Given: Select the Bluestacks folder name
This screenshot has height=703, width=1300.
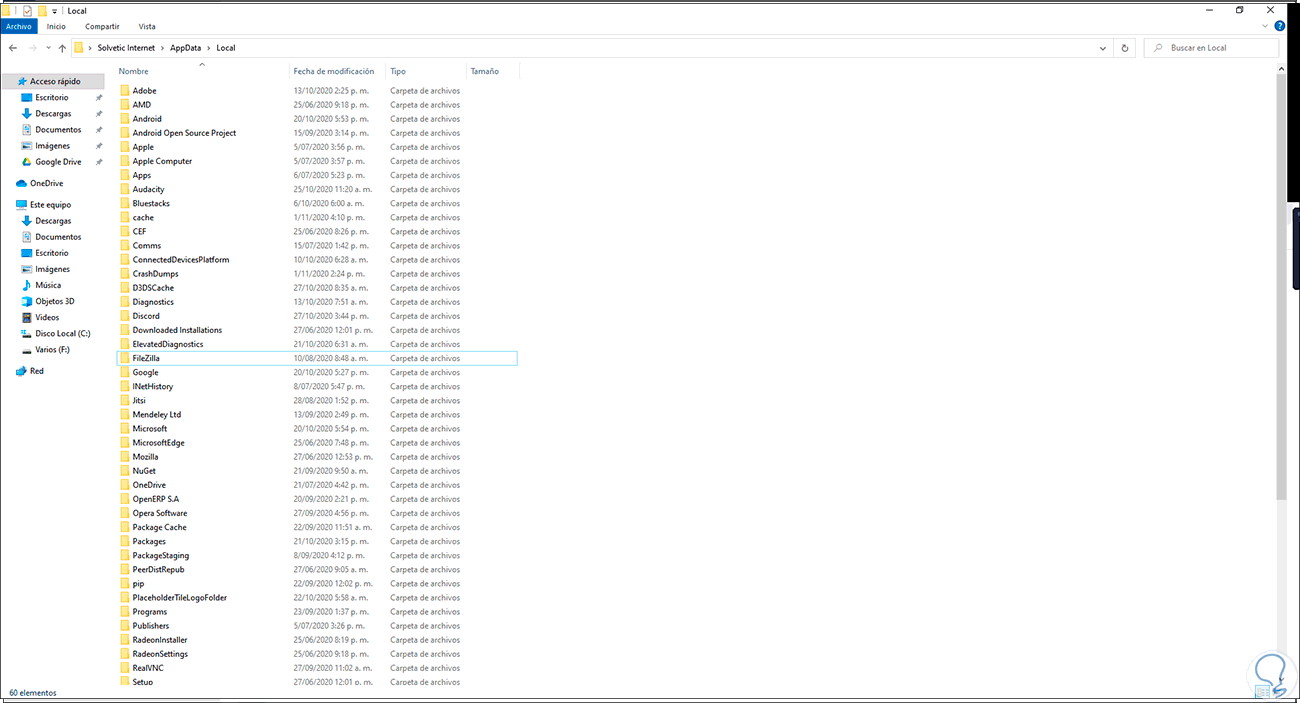Looking at the screenshot, I should 151,203.
